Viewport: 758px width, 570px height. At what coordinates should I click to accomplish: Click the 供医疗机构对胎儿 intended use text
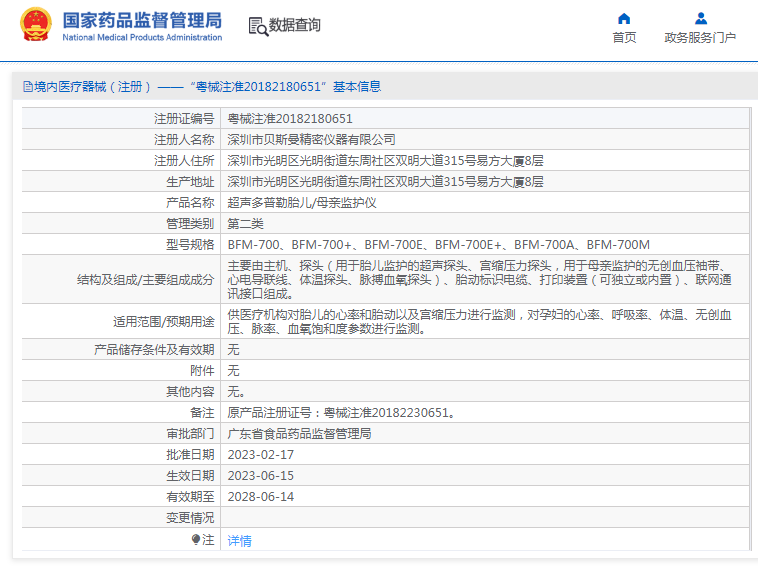coord(479,322)
